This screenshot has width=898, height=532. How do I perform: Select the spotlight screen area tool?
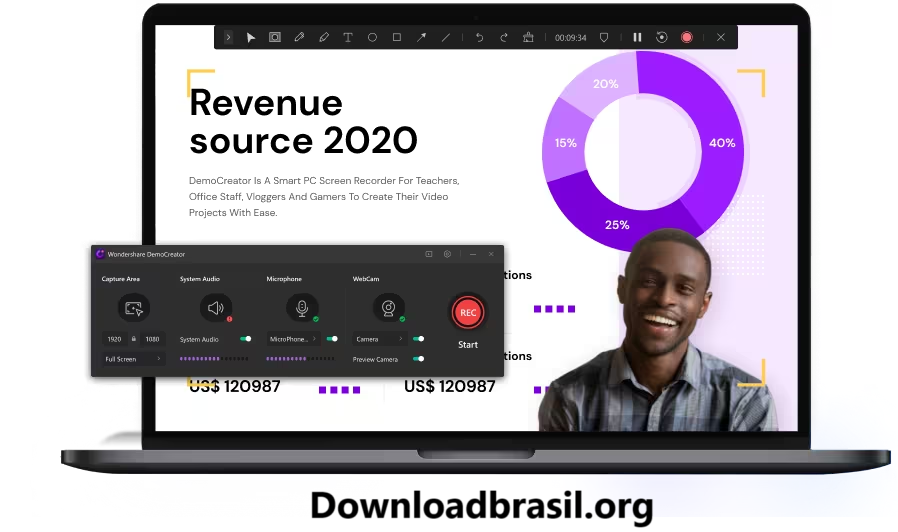275,37
